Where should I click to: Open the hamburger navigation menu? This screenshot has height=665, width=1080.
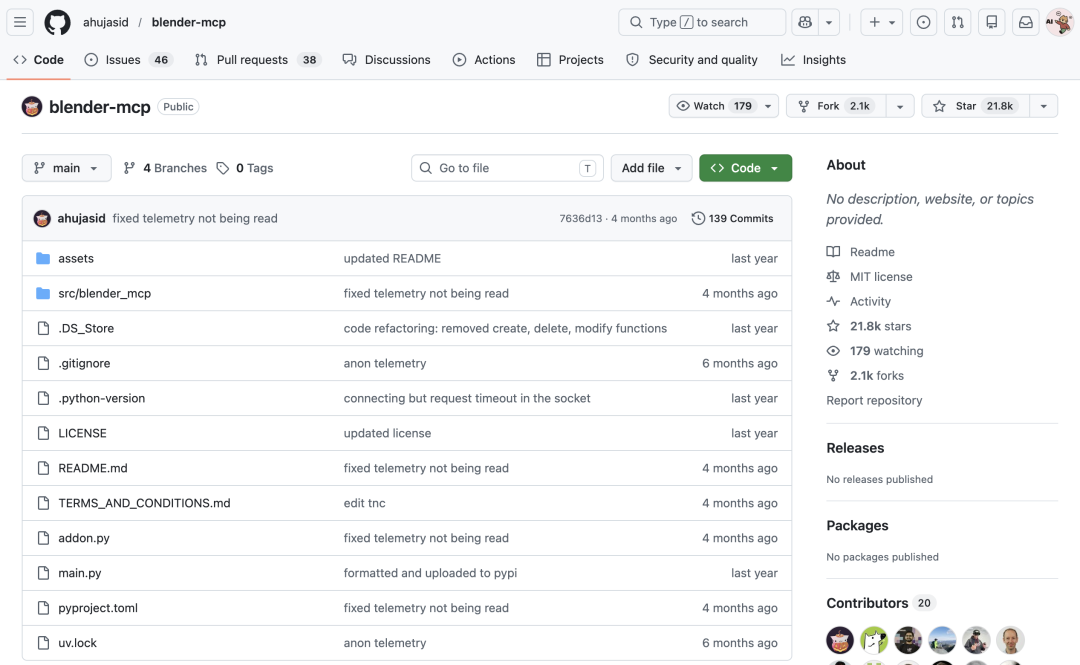[20, 22]
